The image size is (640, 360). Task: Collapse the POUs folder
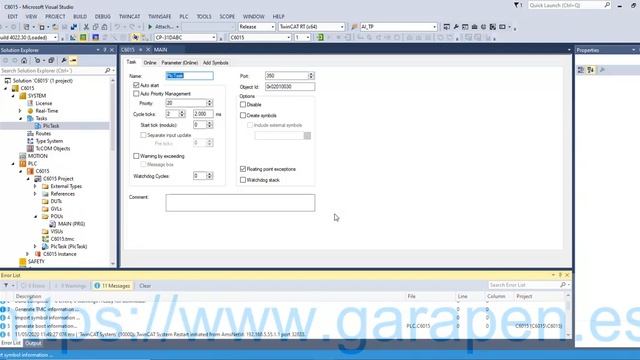pyautogui.click(x=35, y=216)
